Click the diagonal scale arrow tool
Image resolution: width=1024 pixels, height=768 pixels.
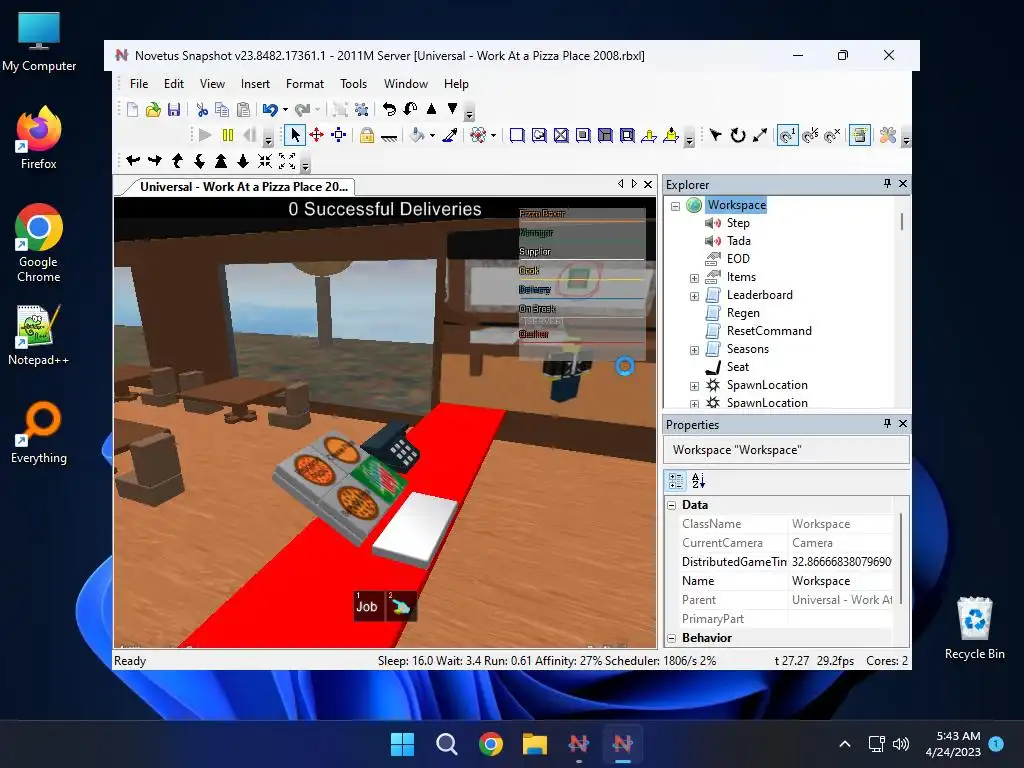pos(760,135)
